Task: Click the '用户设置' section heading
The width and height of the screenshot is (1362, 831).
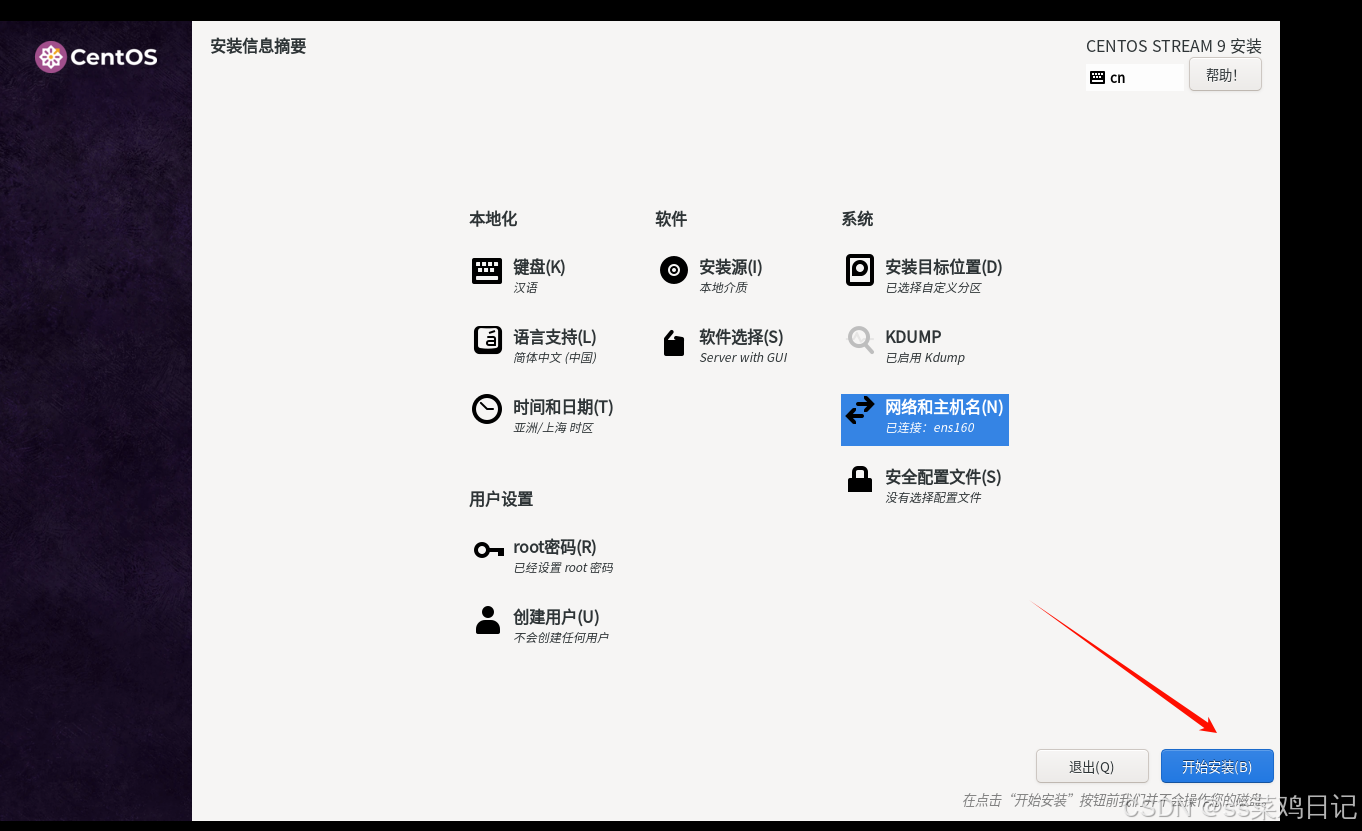Action: point(501,499)
